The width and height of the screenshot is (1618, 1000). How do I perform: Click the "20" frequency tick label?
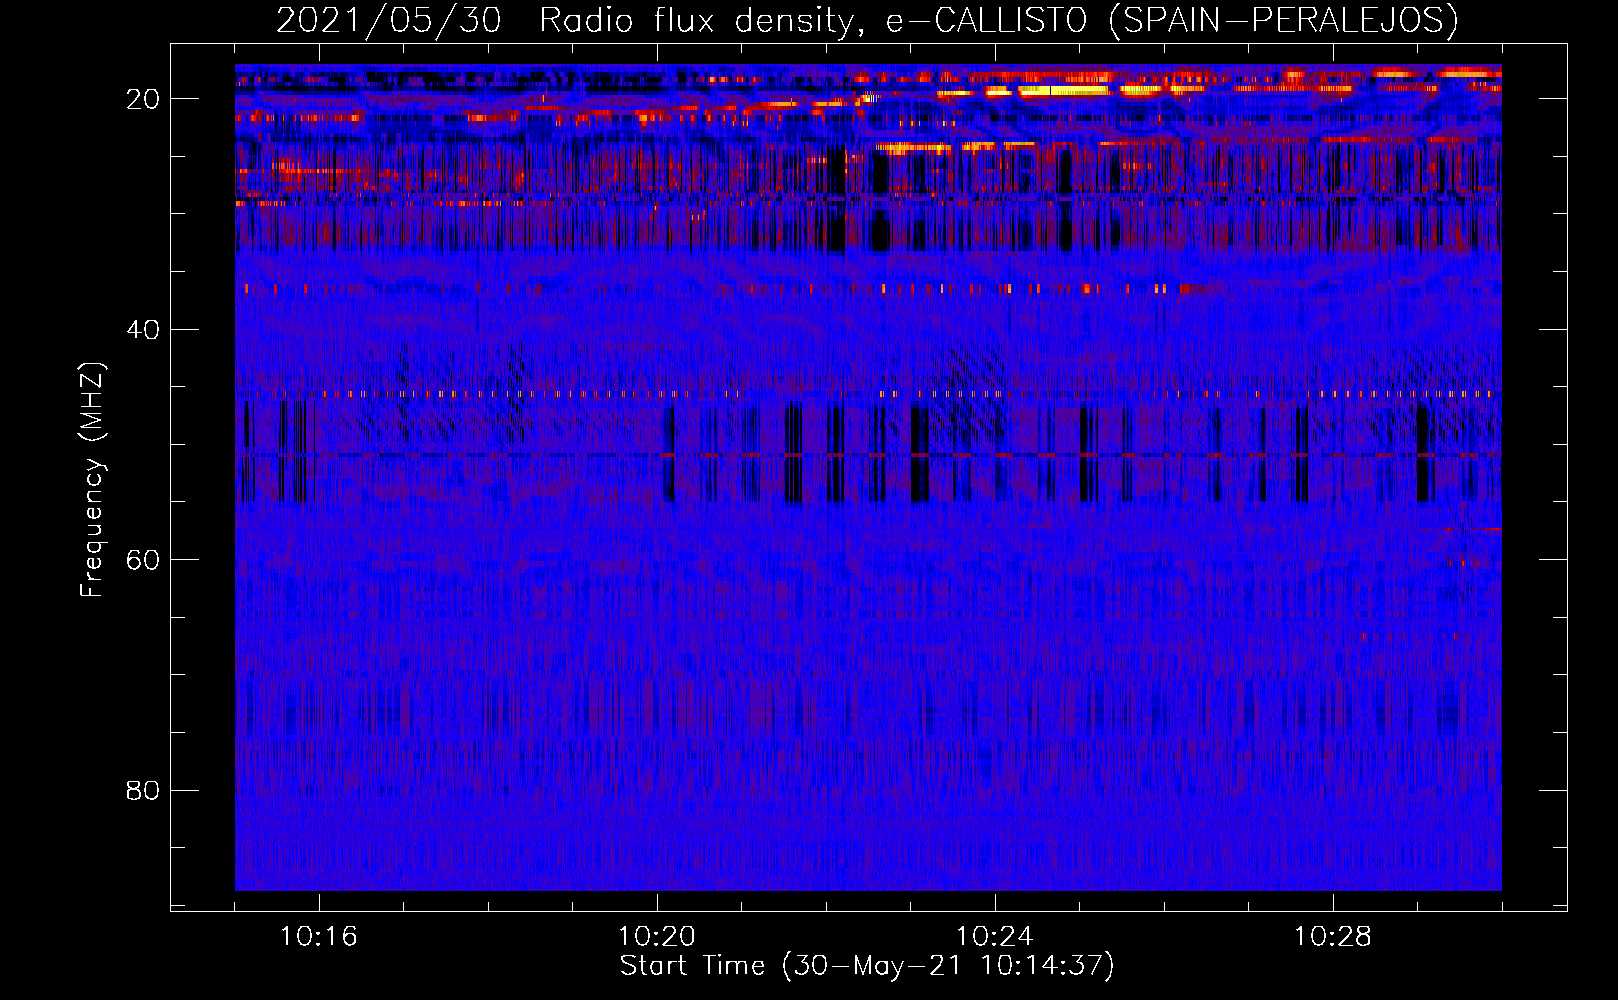(x=143, y=99)
